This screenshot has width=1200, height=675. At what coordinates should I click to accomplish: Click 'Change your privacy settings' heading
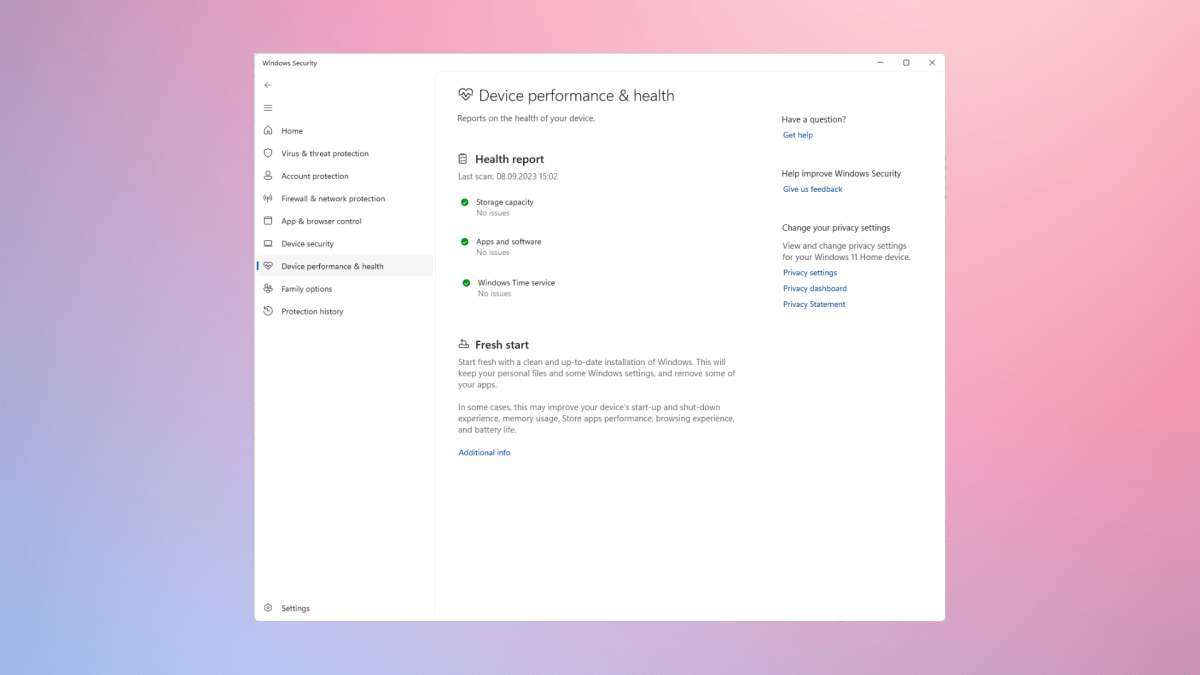click(836, 227)
